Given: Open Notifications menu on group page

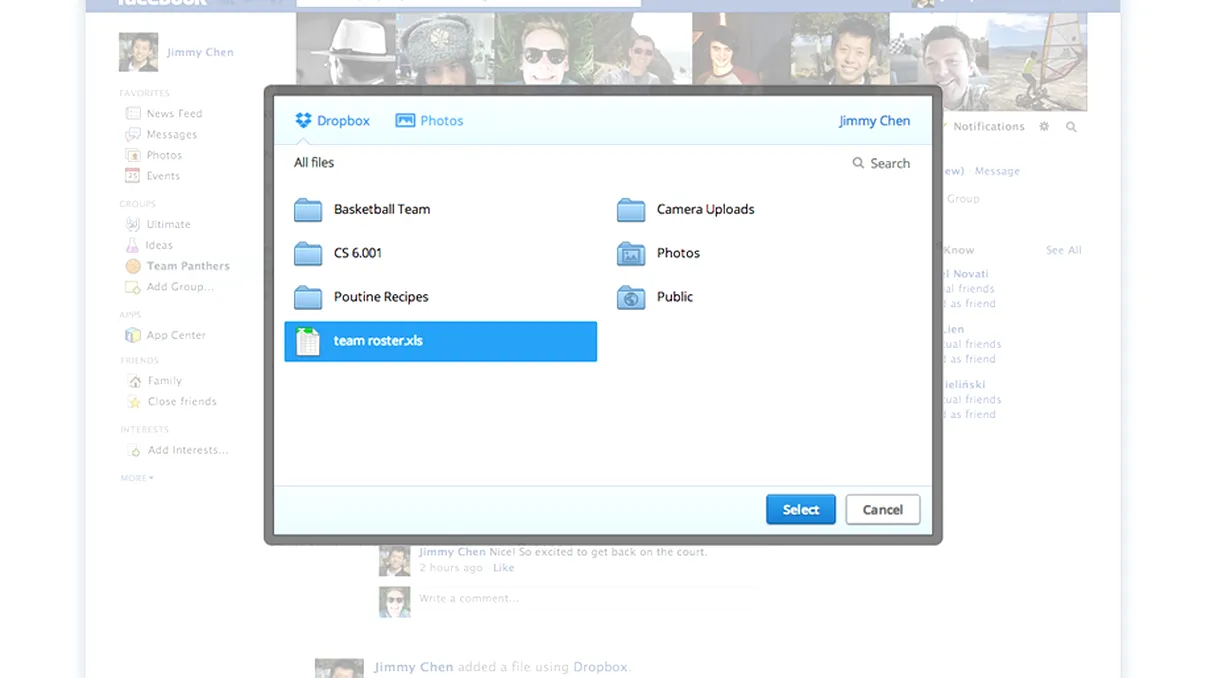Looking at the screenshot, I should click(988, 127).
